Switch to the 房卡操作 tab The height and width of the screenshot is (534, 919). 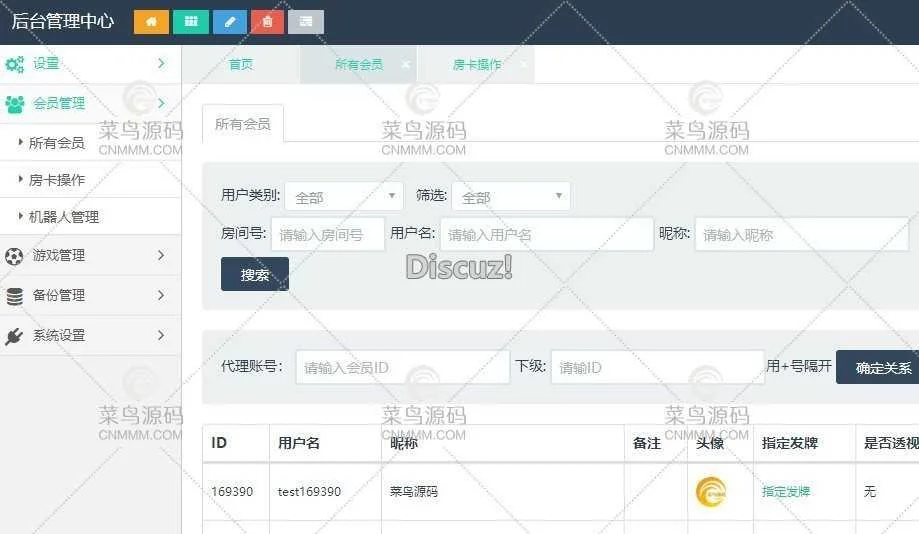click(476, 65)
